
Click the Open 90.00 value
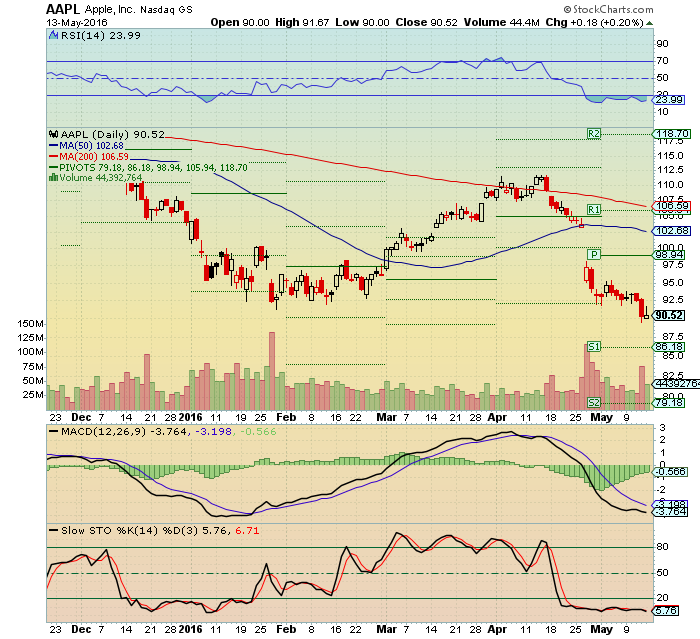point(240,22)
